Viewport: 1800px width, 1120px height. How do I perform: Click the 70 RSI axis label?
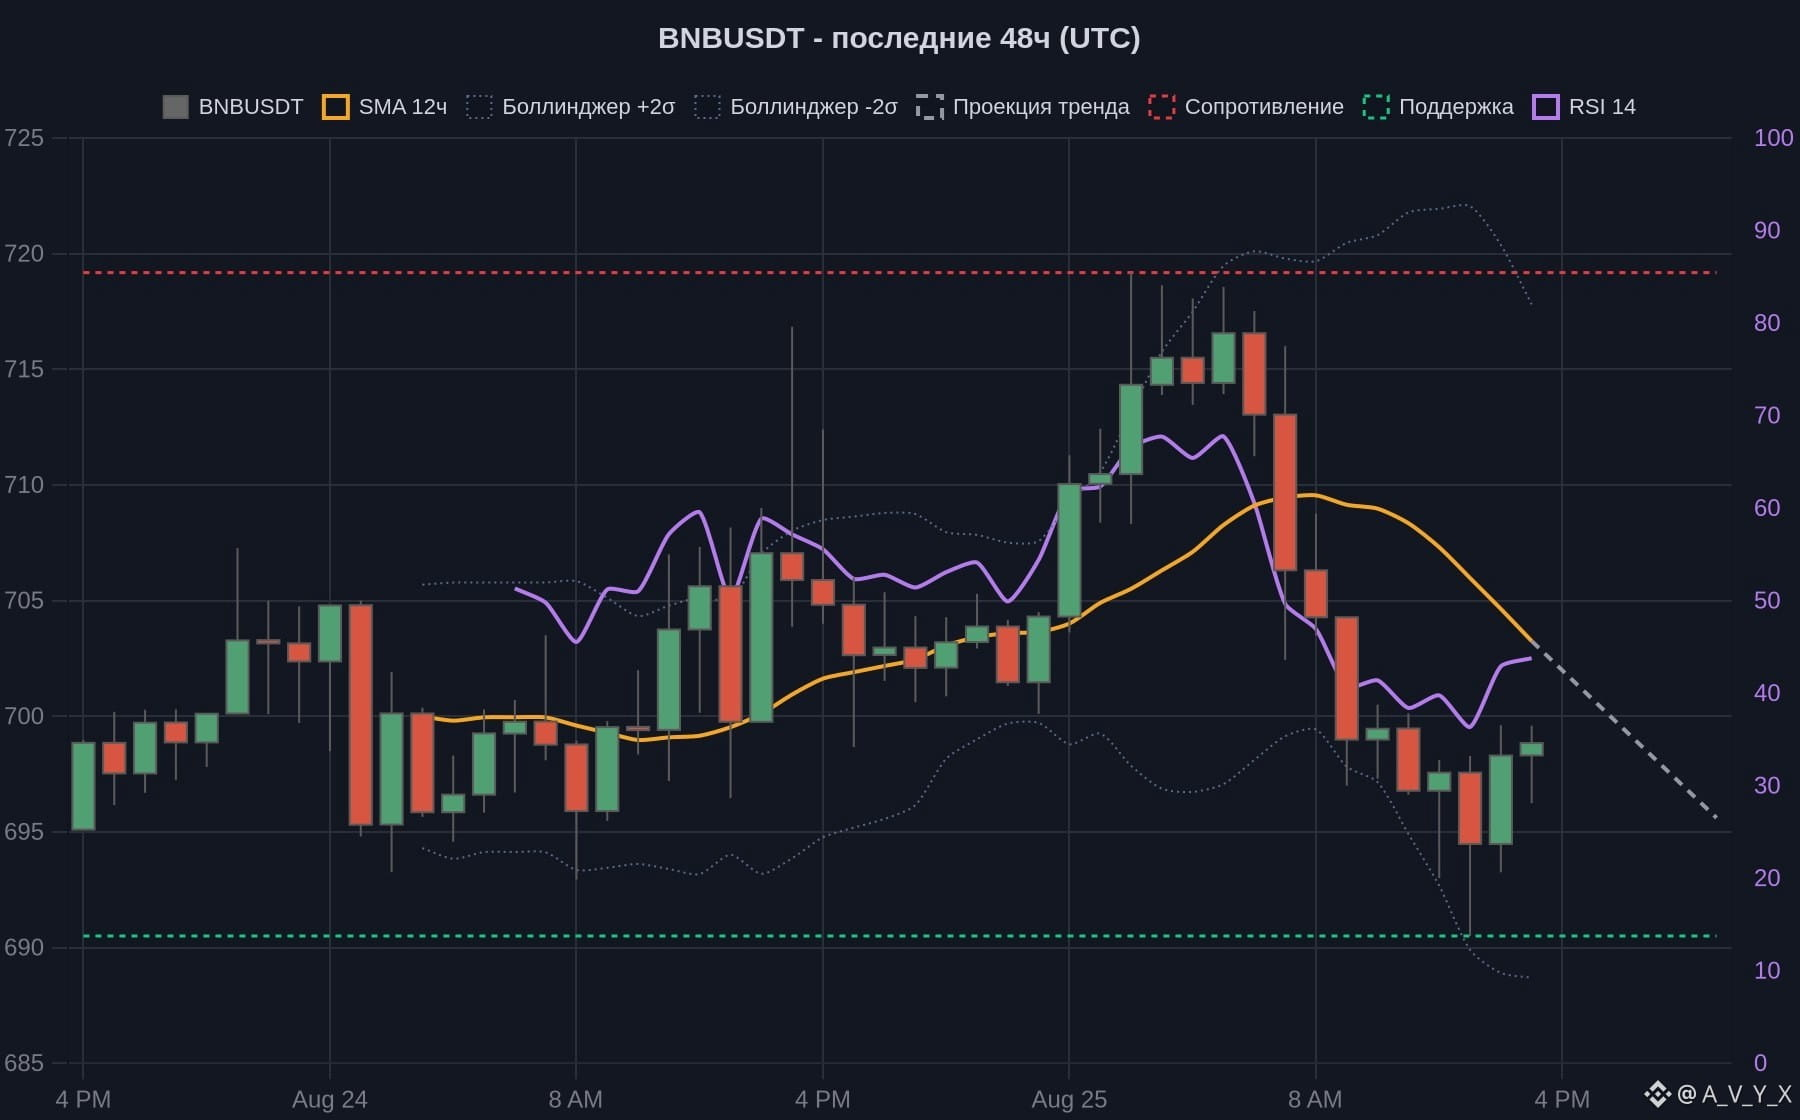click(x=1767, y=415)
